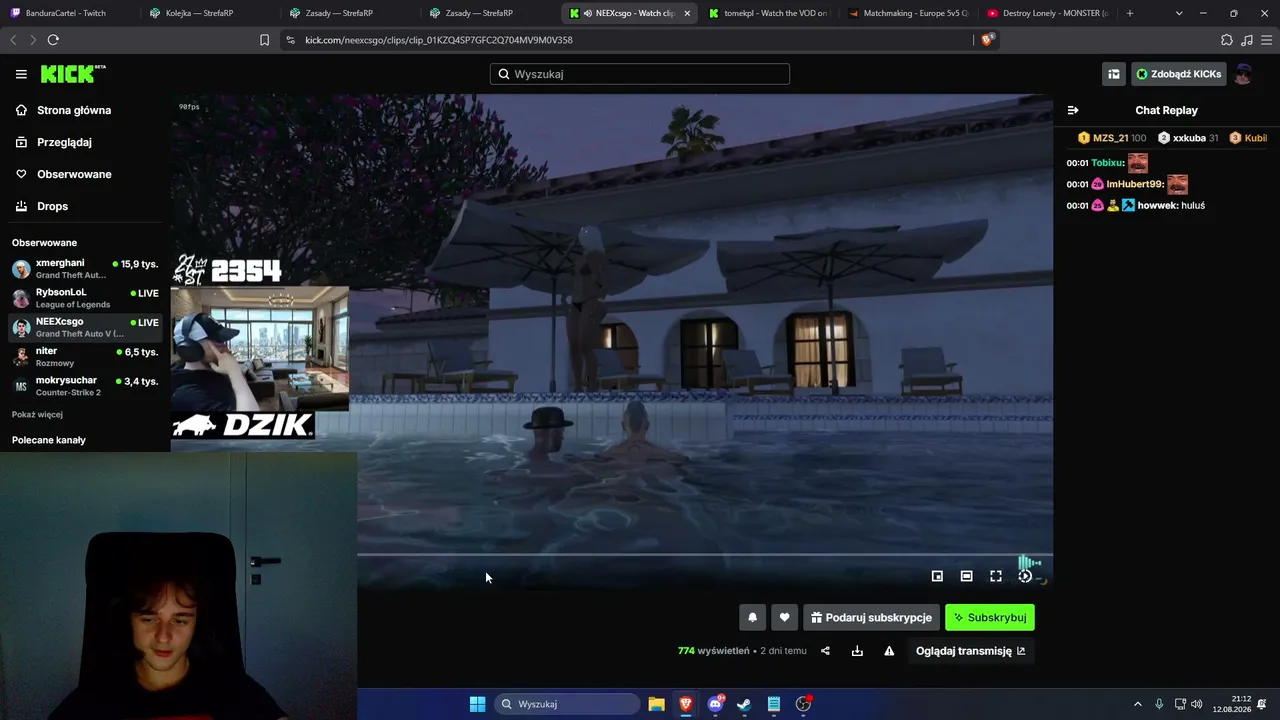Close the NEEXcsgo browser tab

click(687, 13)
